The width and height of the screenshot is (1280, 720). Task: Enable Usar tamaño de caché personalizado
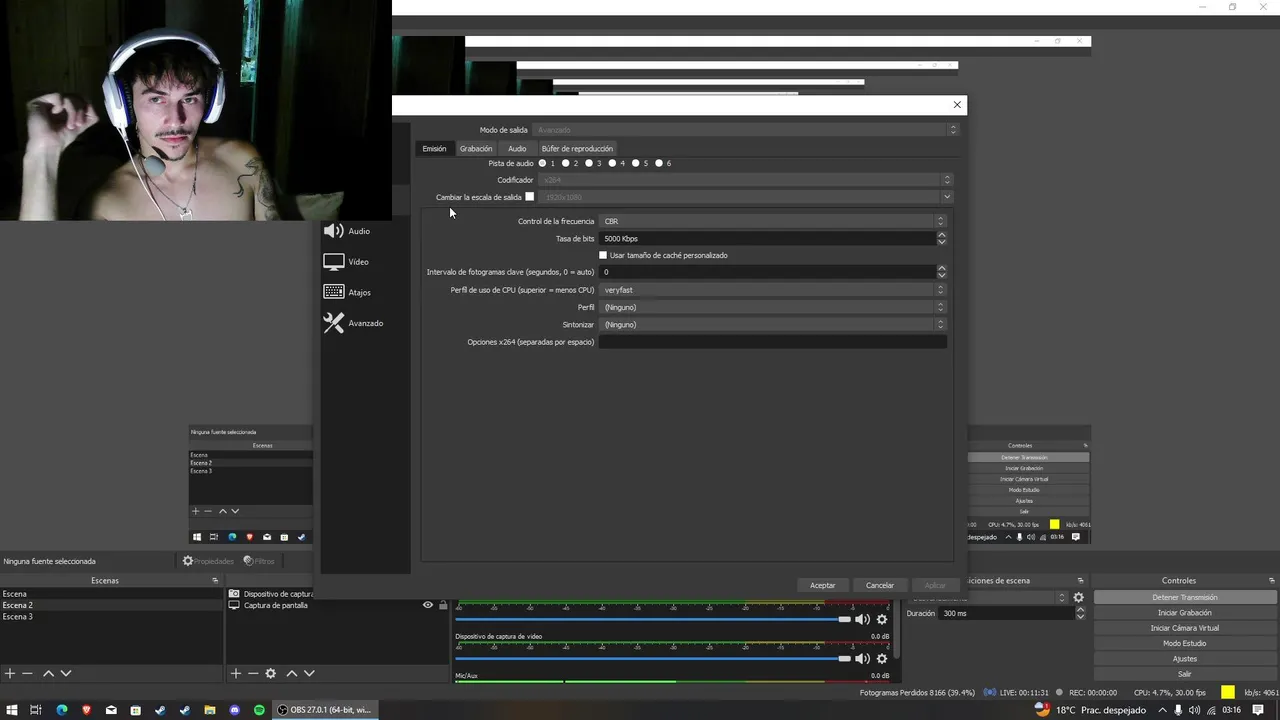pyautogui.click(x=603, y=255)
